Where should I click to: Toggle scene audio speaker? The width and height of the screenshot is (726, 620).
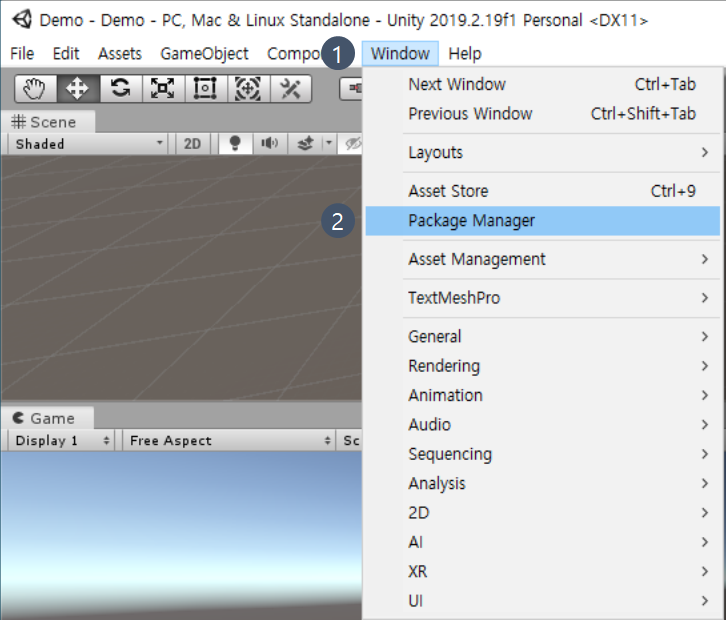pos(269,144)
